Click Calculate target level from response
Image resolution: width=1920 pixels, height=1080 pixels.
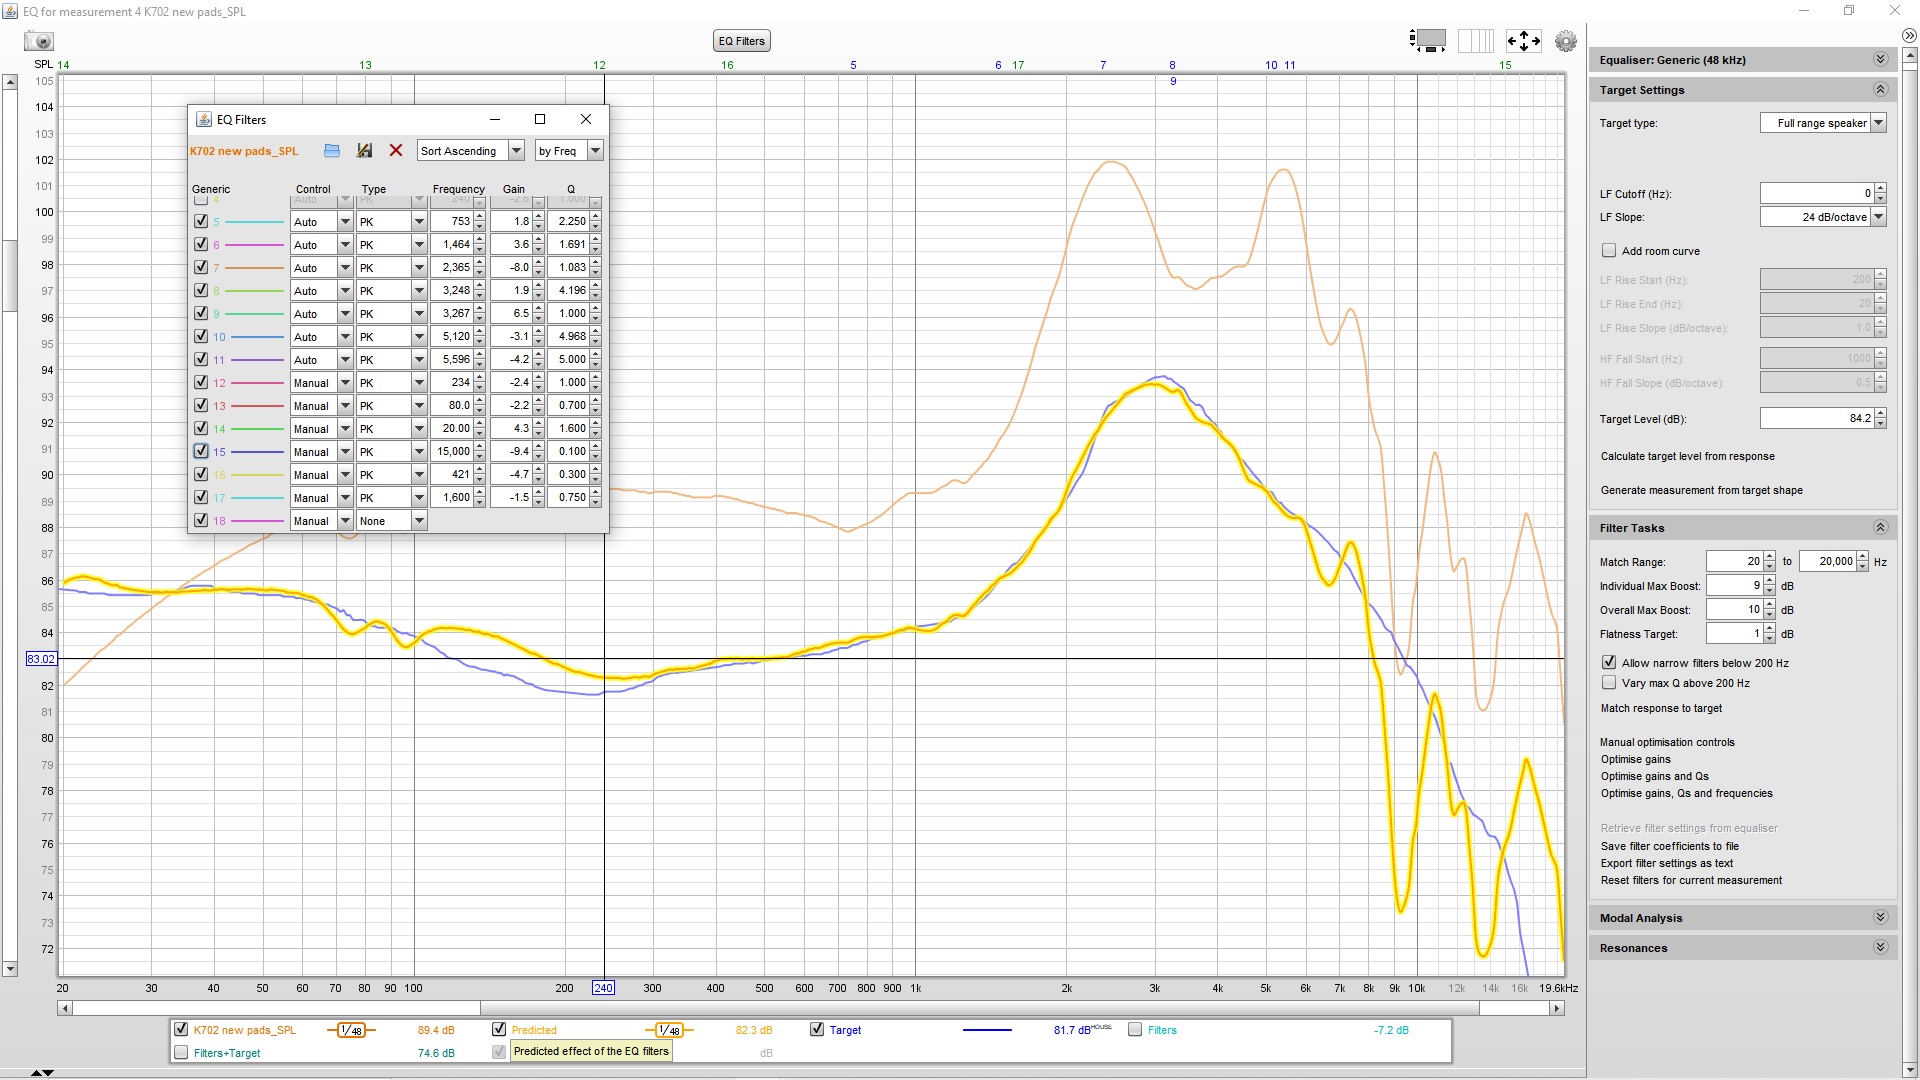(x=1688, y=456)
